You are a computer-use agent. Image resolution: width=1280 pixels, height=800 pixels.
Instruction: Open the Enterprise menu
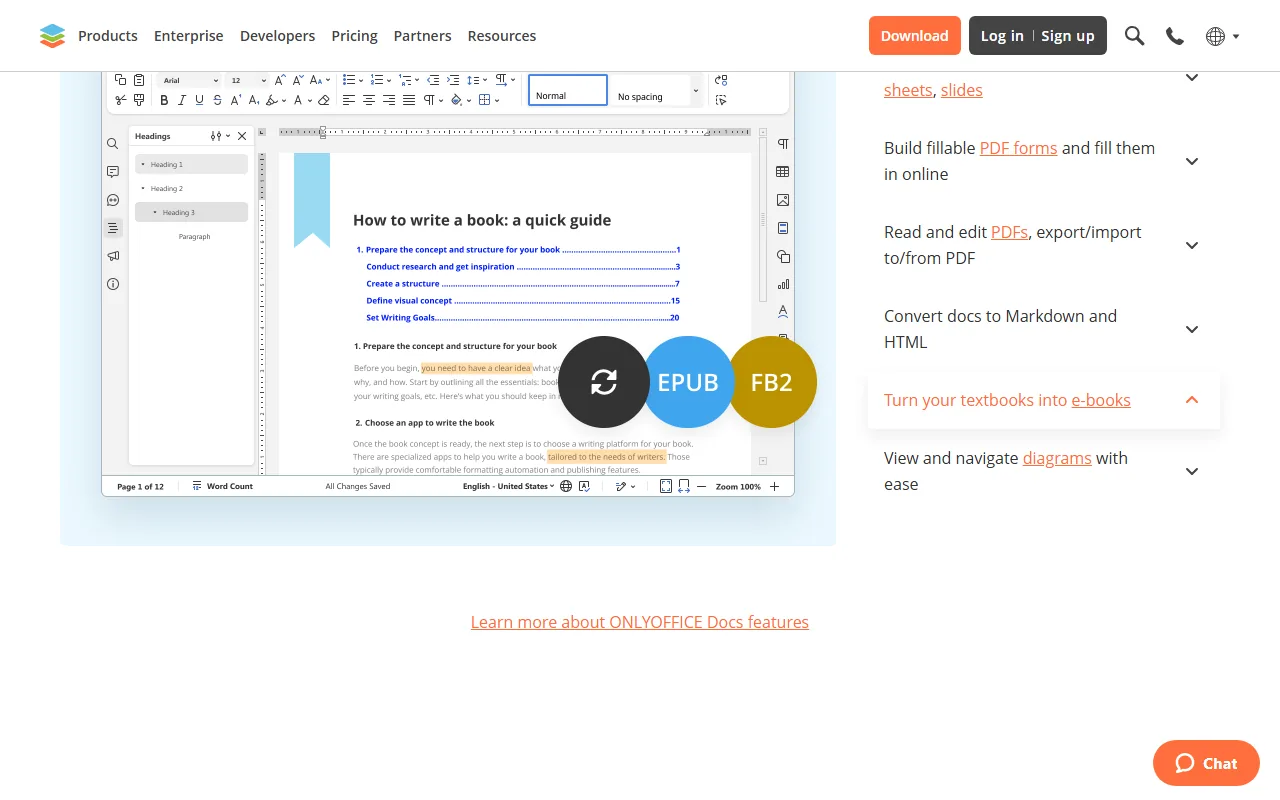[x=189, y=36]
